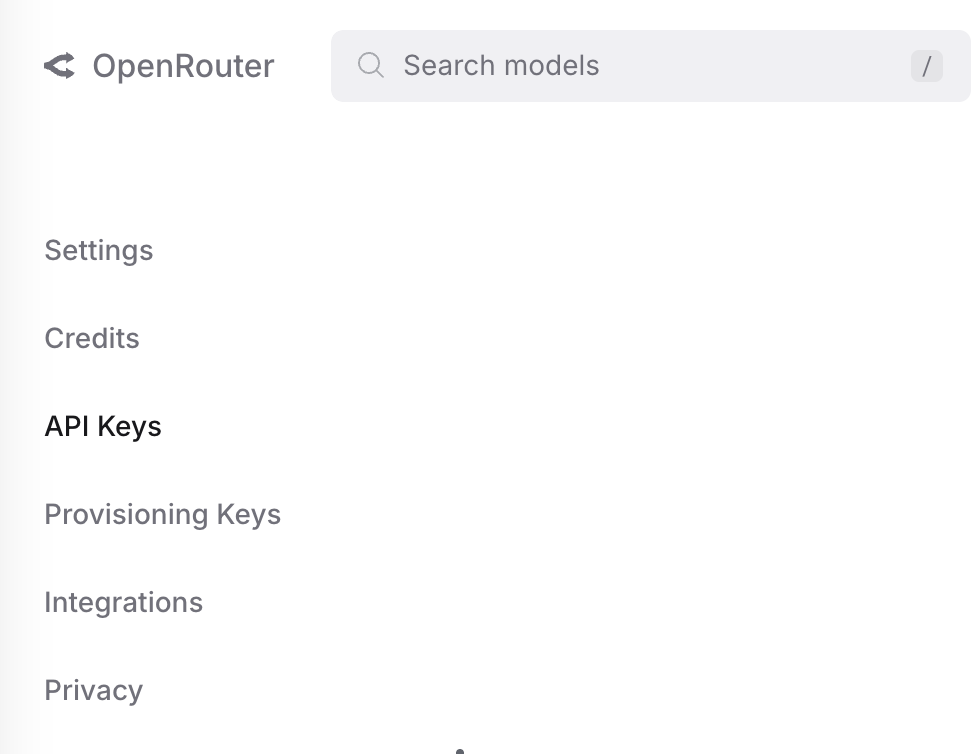Click the currently active API Keys item

[x=103, y=426]
